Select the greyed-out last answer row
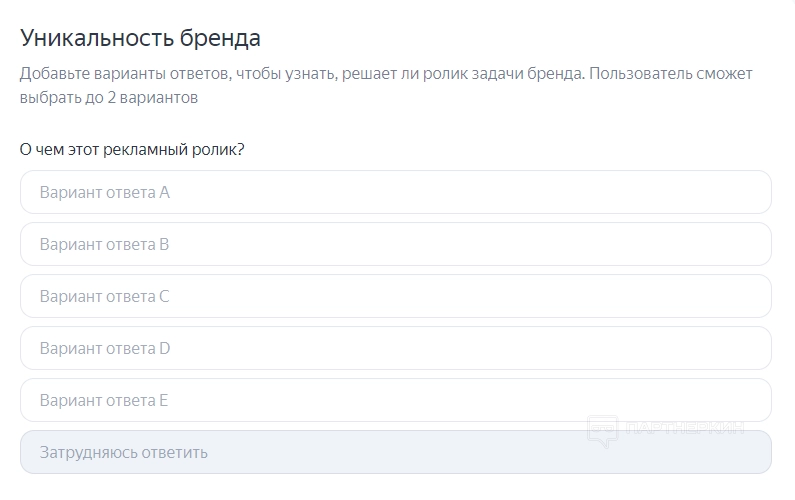 point(395,452)
